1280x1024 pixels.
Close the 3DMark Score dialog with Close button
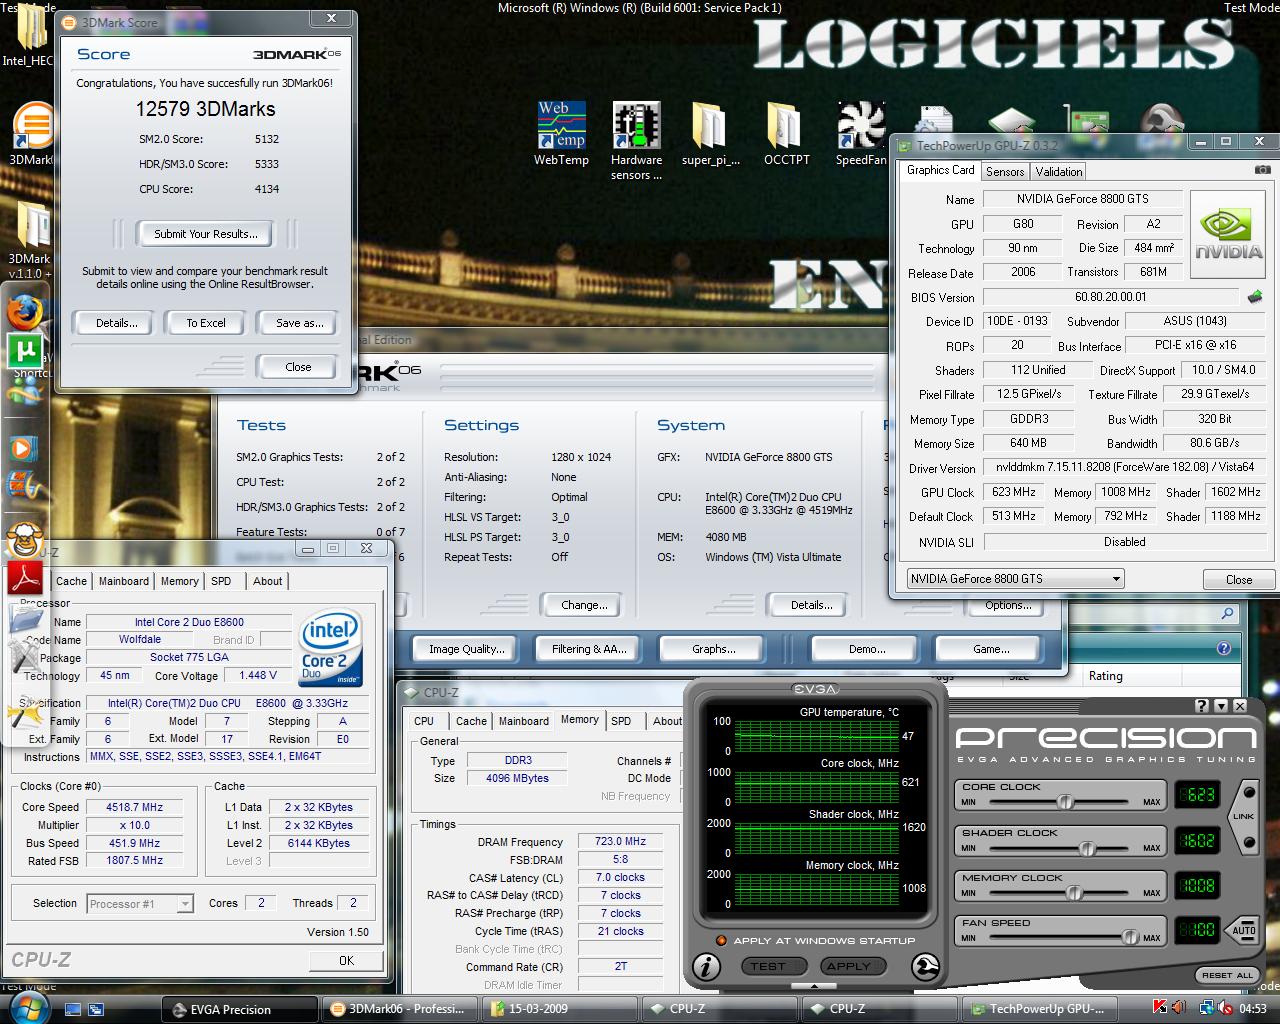[x=298, y=367]
